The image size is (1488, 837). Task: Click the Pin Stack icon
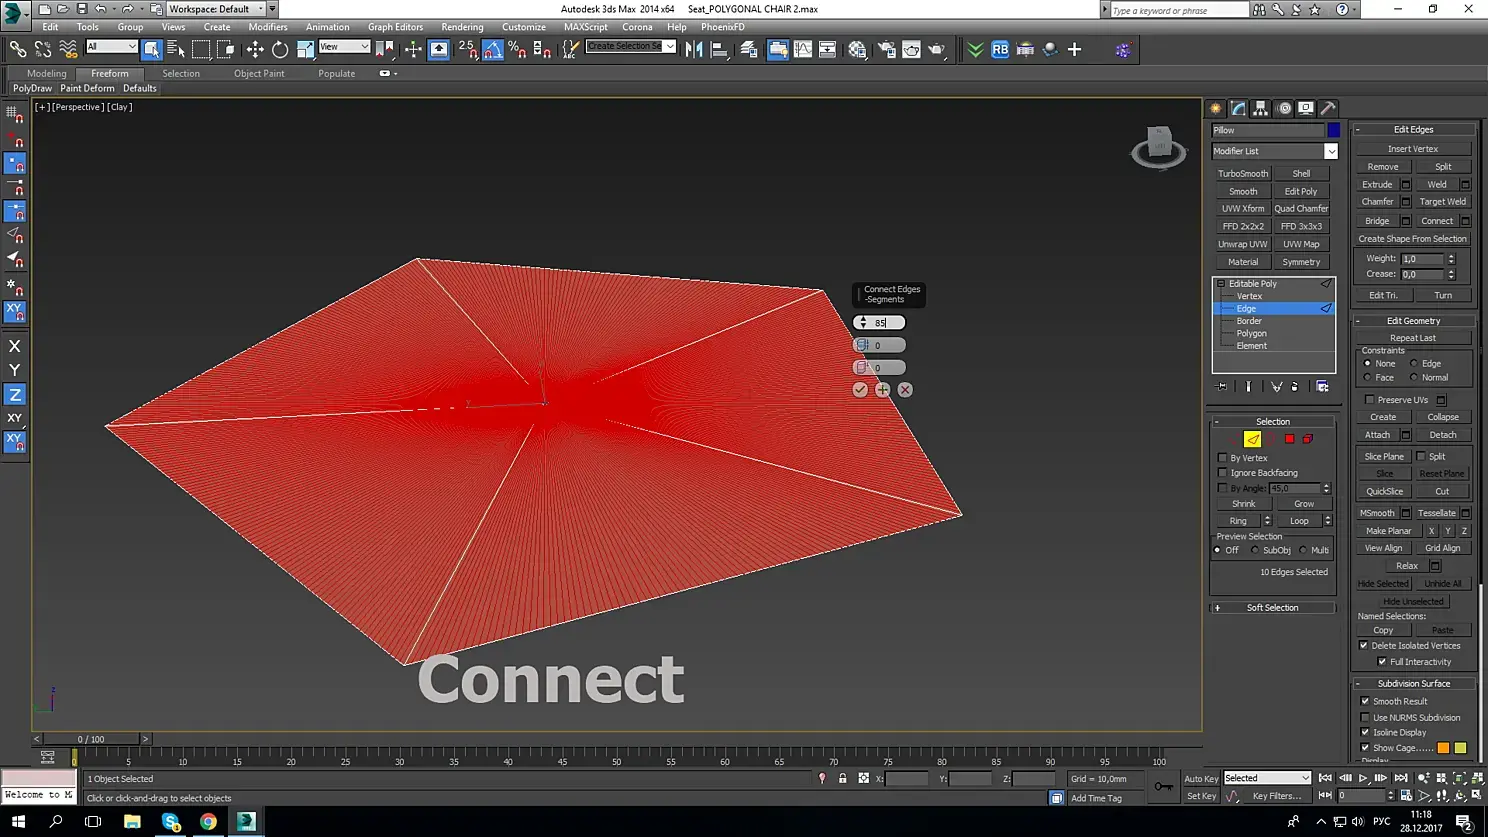click(x=1221, y=387)
